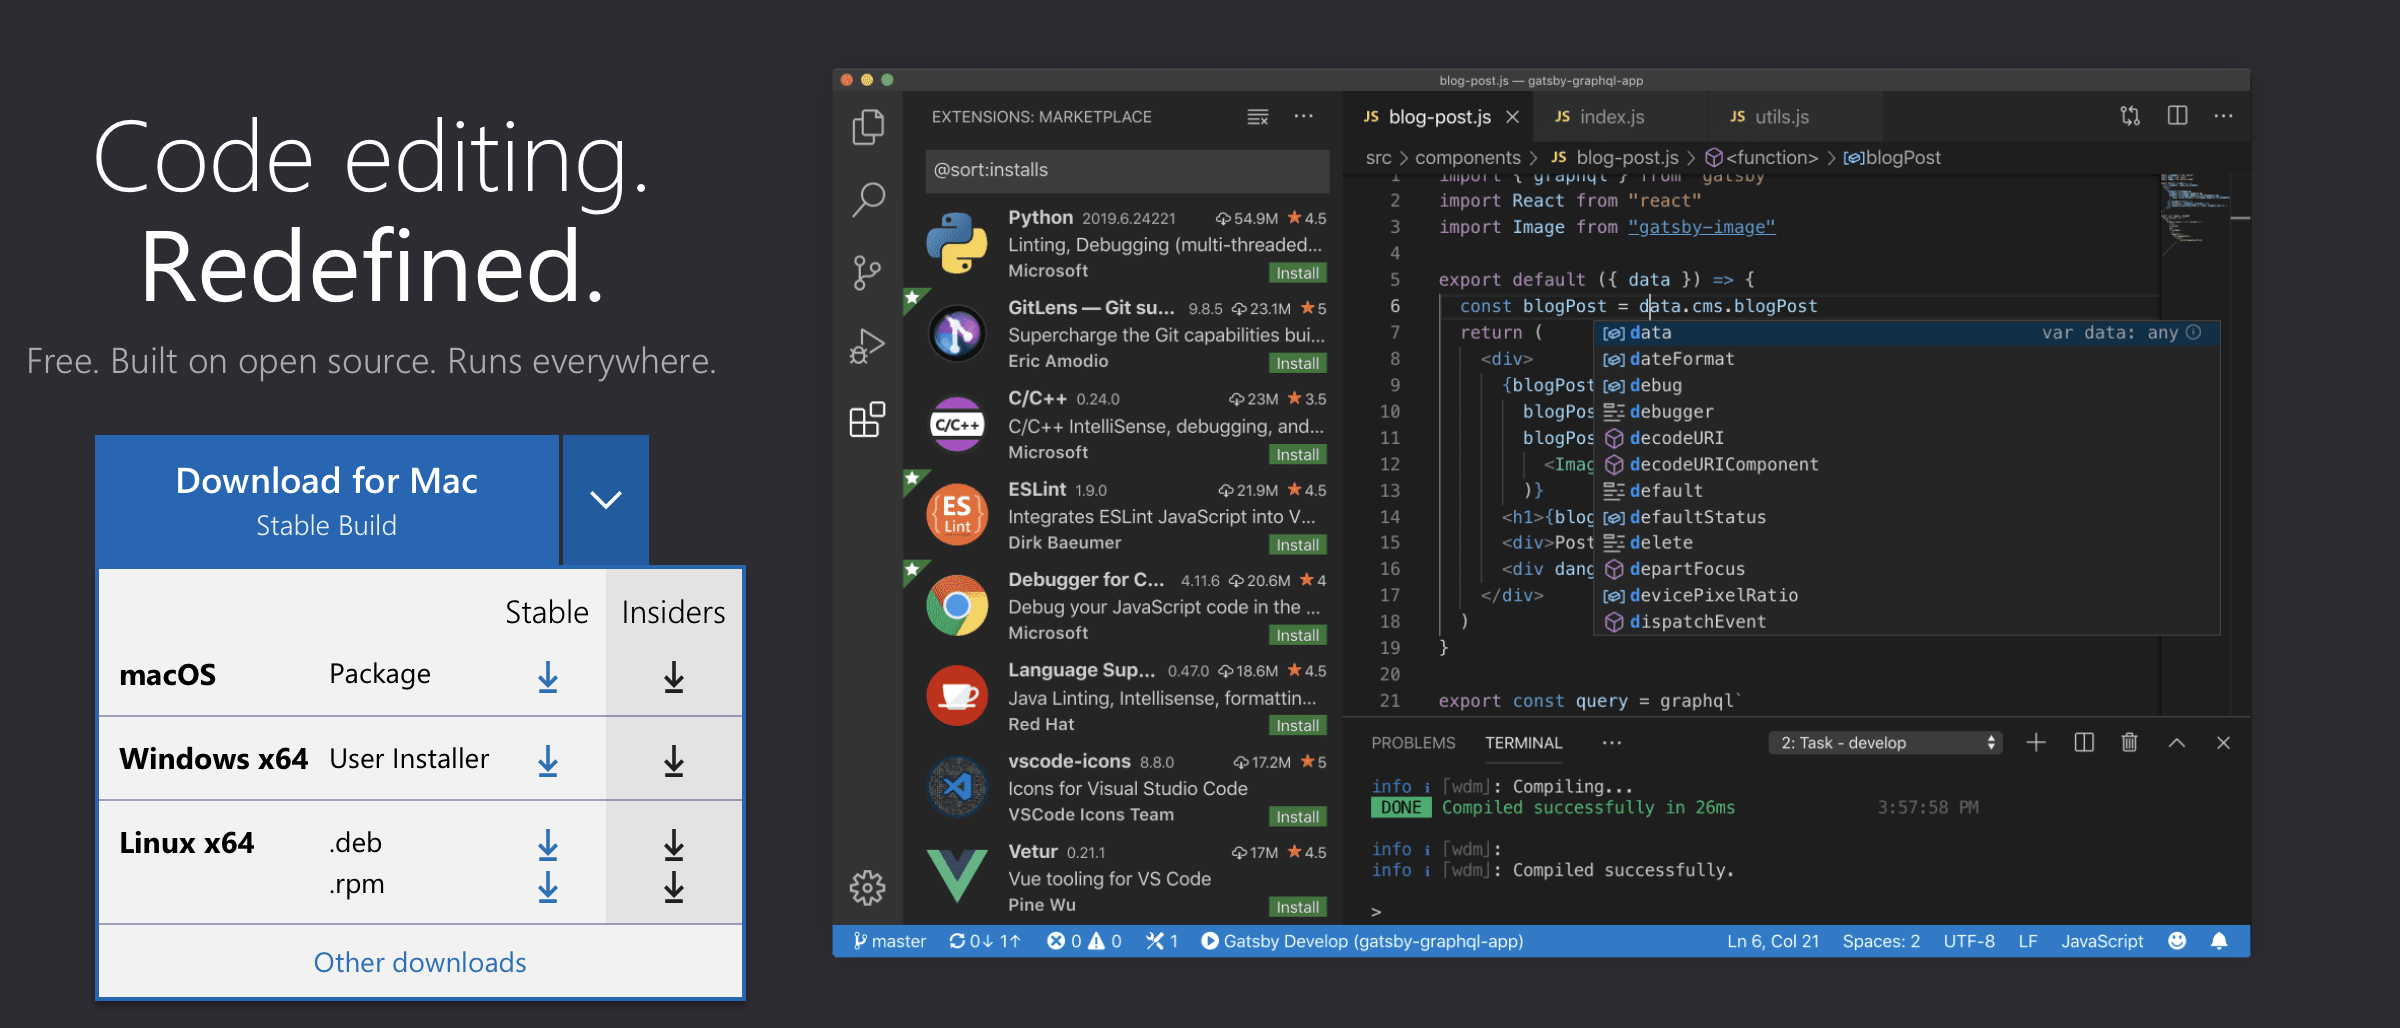Download Linux .deb Stable package
Image resolution: width=2400 pixels, height=1028 pixels.
point(548,845)
